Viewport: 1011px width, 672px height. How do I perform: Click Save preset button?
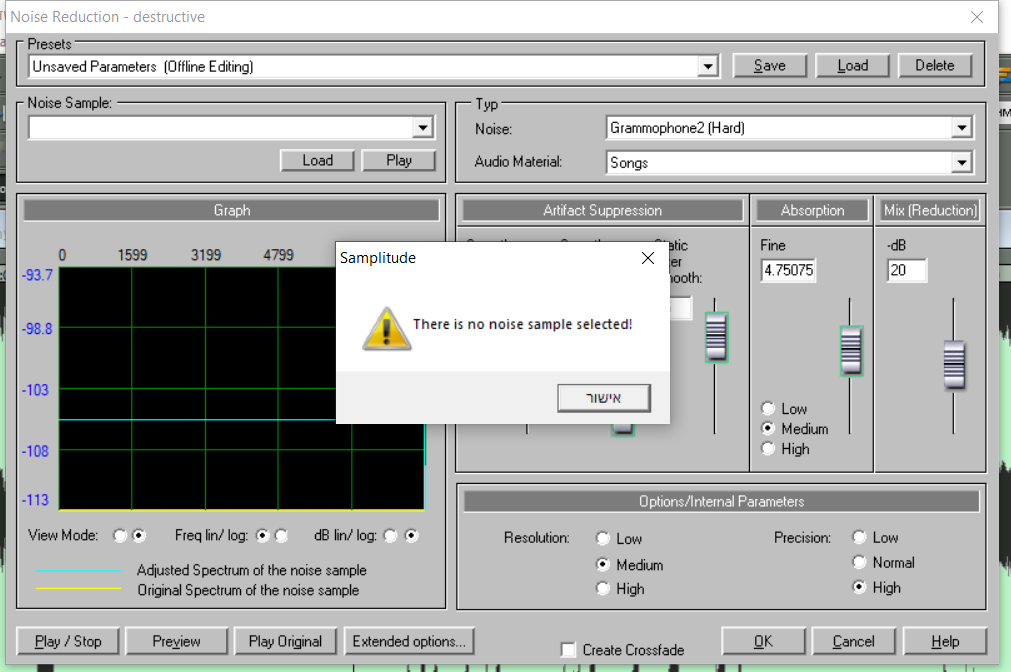click(x=770, y=66)
